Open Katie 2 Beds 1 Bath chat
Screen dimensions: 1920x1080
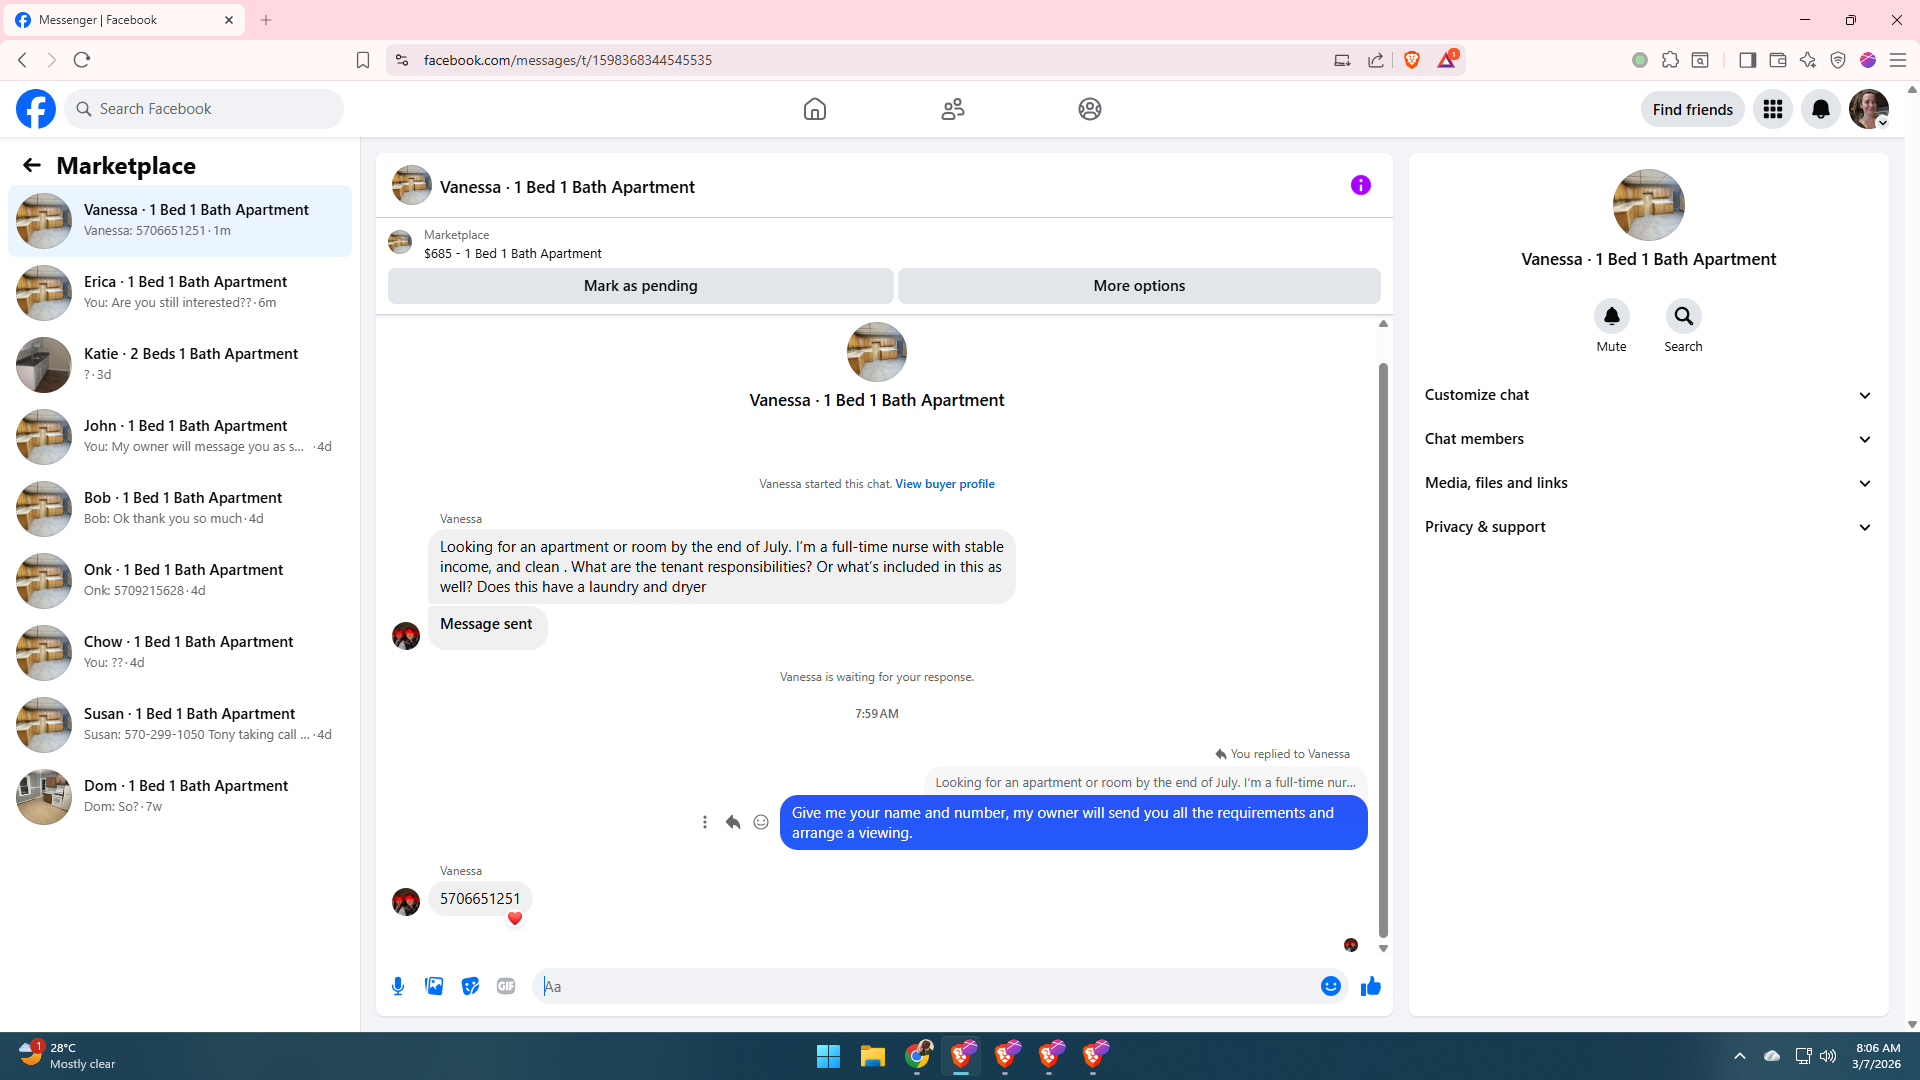click(180, 365)
